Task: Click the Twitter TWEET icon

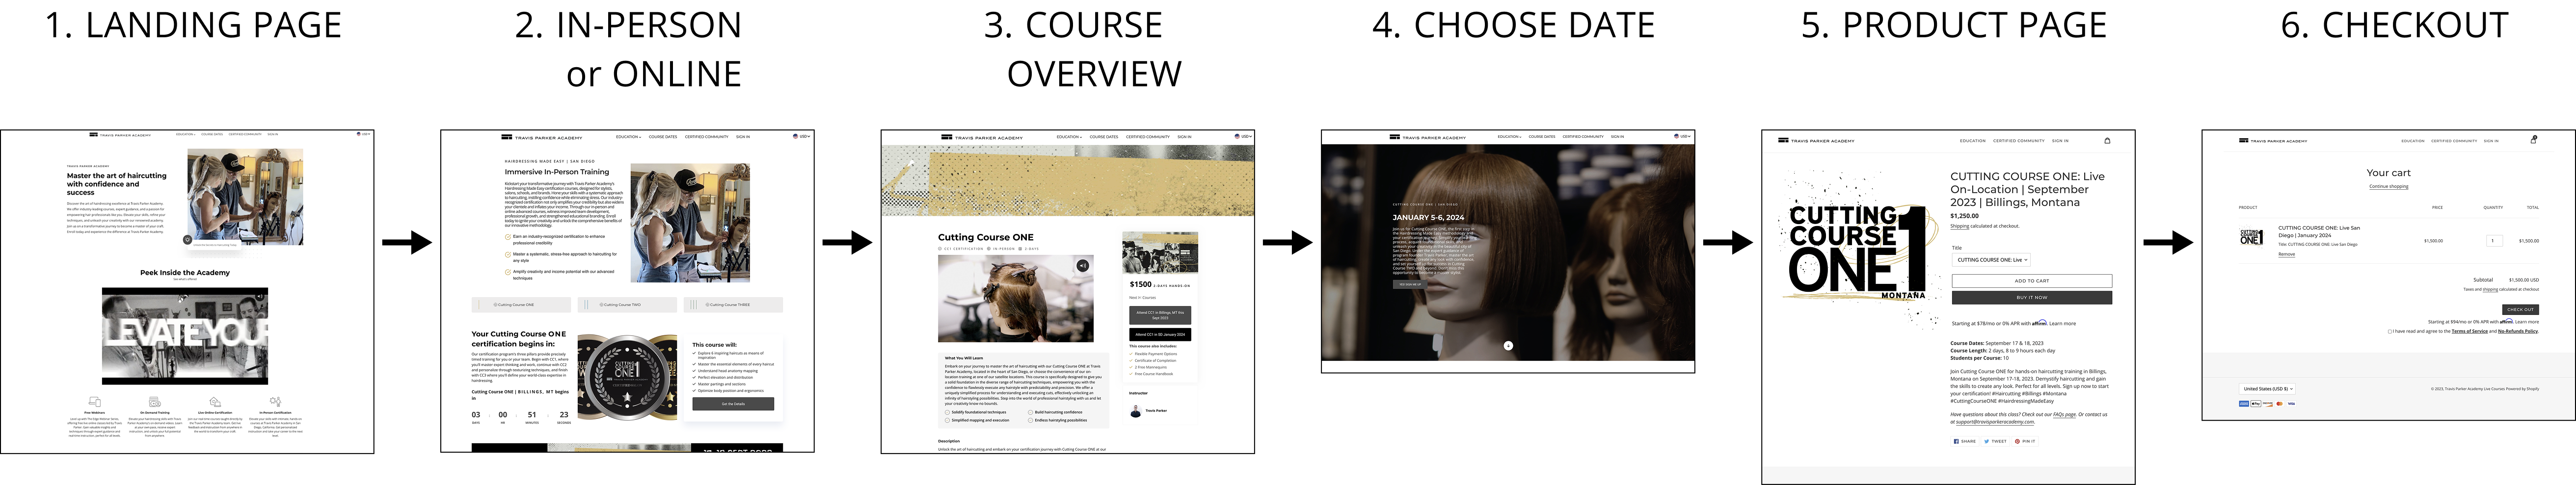Action: click(x=1995, y=442)
